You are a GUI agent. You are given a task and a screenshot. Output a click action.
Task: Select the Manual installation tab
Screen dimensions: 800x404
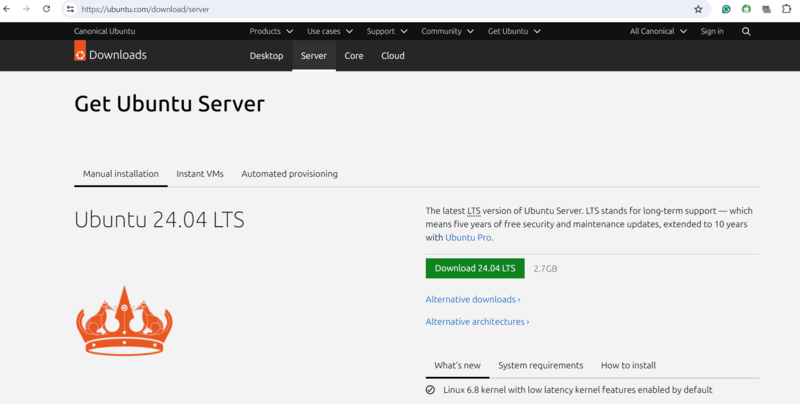(121, 174)
